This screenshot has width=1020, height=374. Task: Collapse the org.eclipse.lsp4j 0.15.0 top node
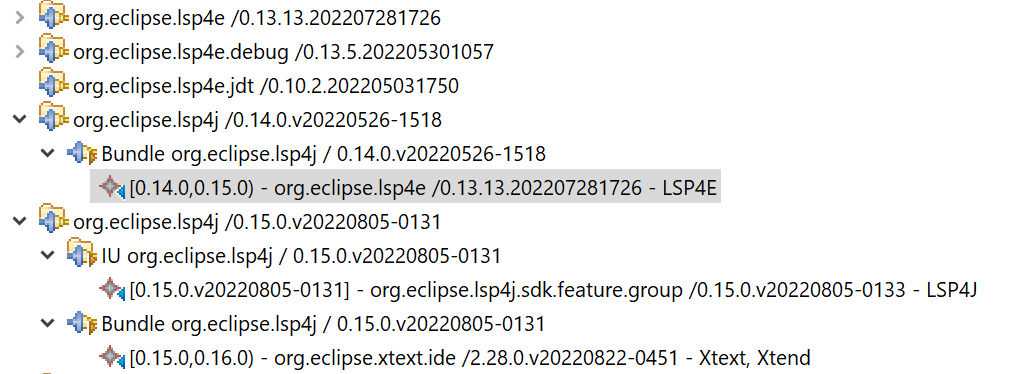[20, 221]
